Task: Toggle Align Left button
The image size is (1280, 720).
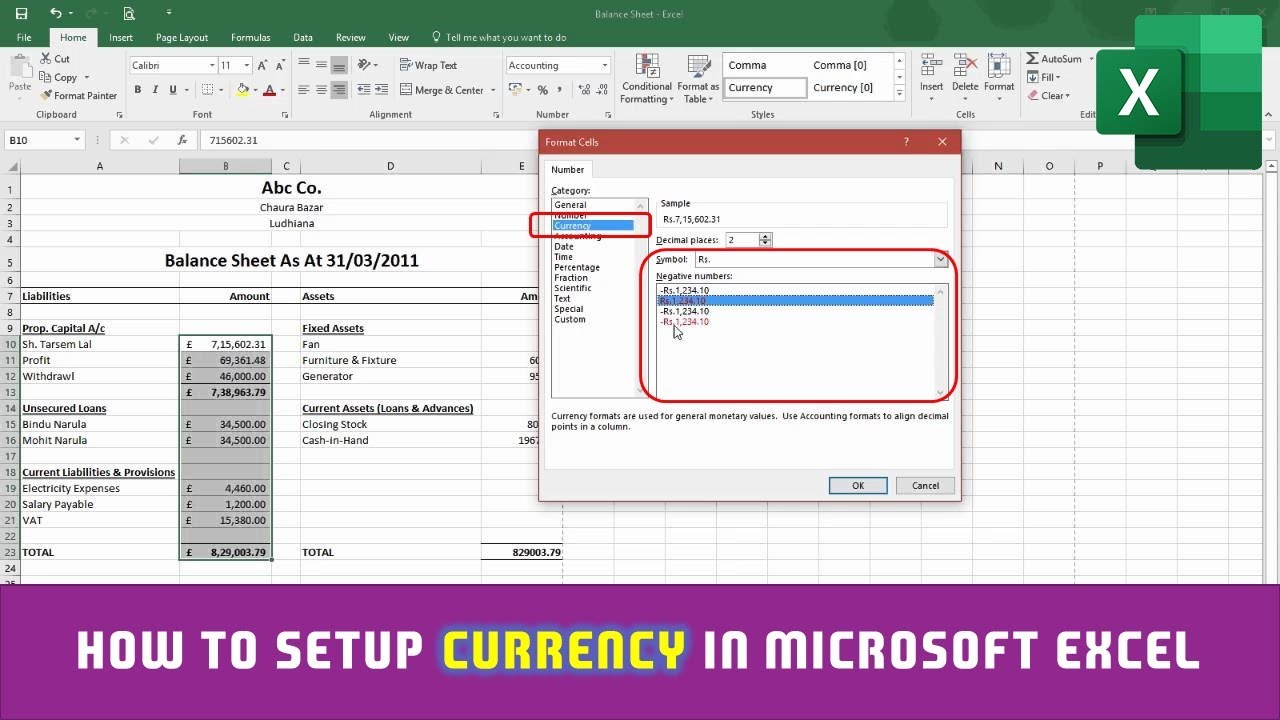Action: click(304, 90)
